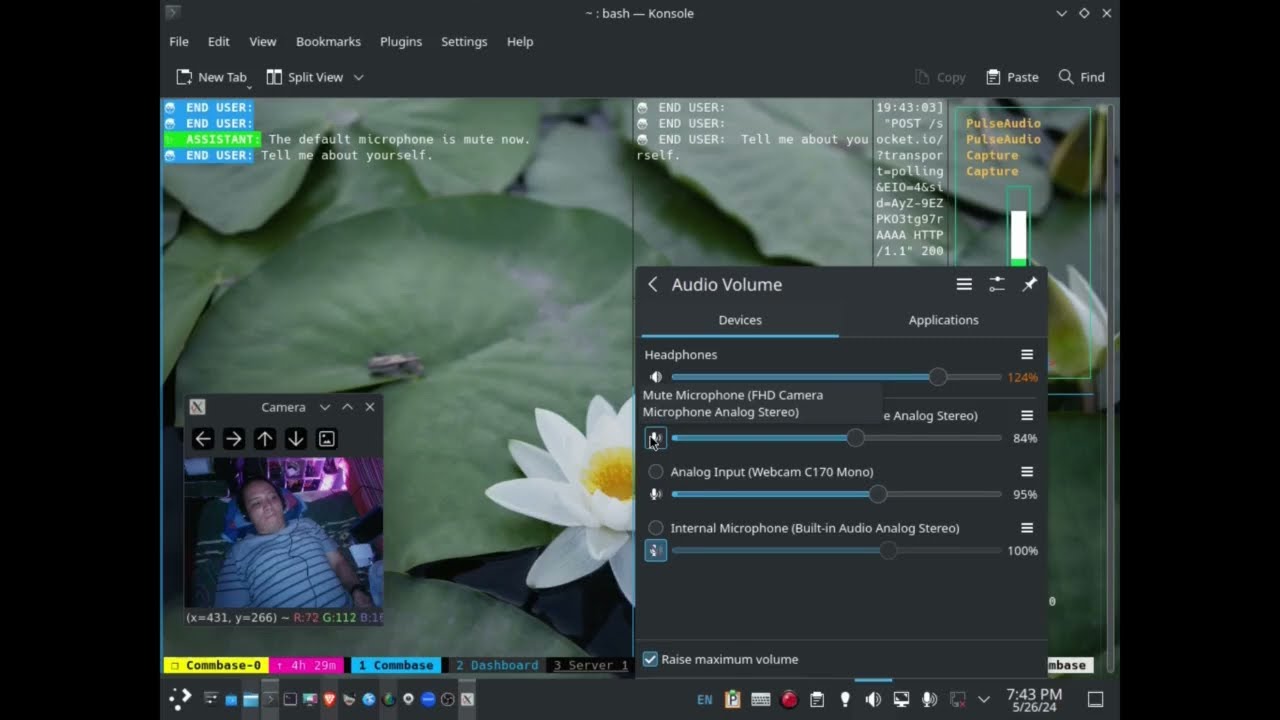
Task: Open Audio Volume hamburger menu in header
Action: click(x=964, y=285)
